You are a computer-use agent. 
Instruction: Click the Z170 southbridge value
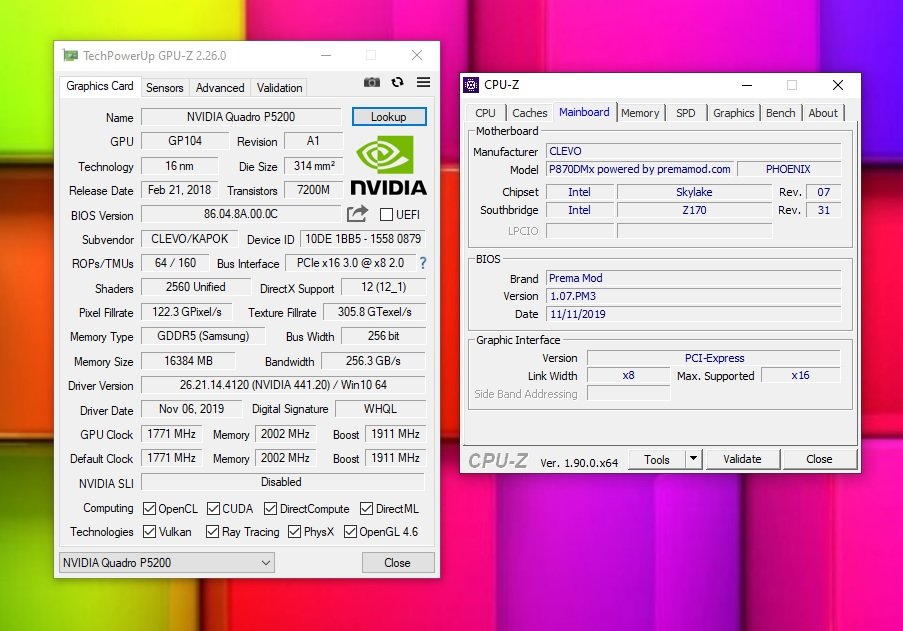[x=694, y=210]
